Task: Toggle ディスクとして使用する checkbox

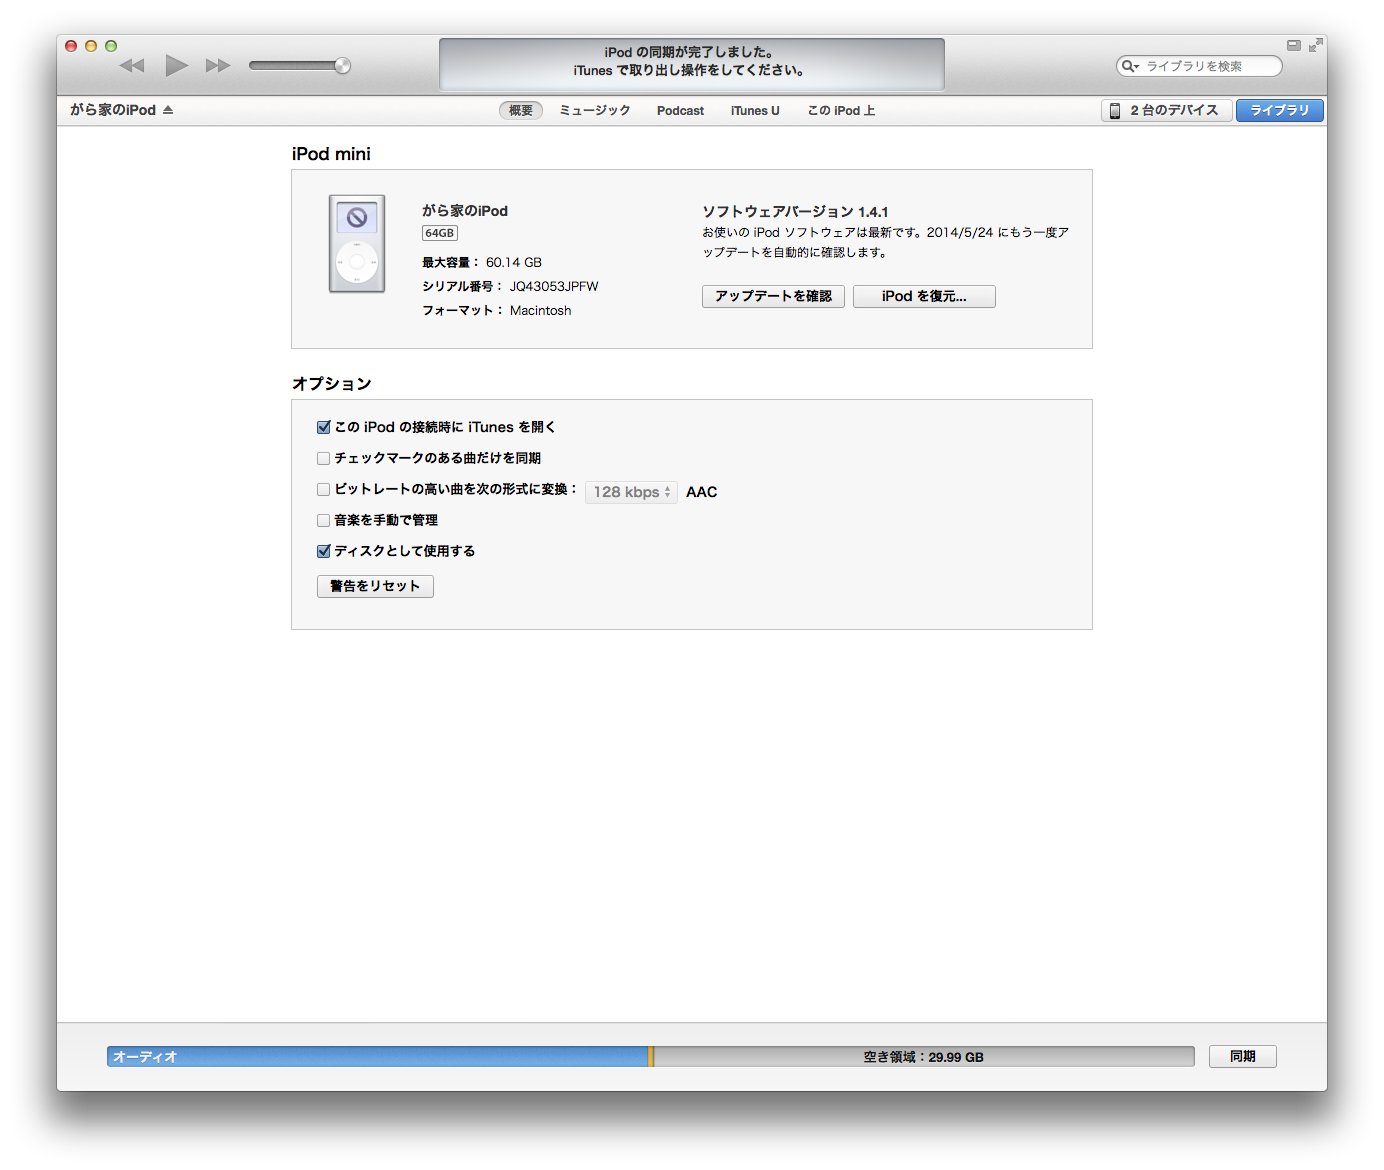Action: click(323, 551)
